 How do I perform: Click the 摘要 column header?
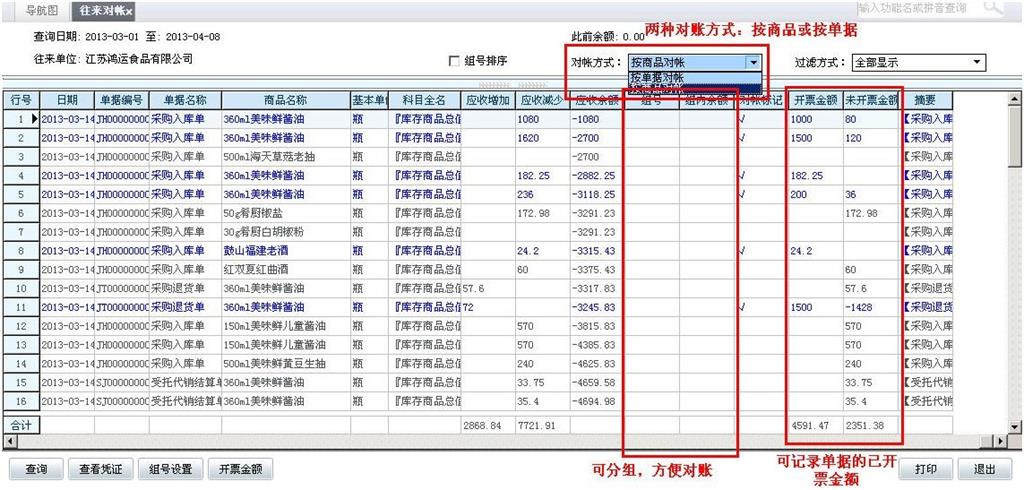(x=927, y=101)
